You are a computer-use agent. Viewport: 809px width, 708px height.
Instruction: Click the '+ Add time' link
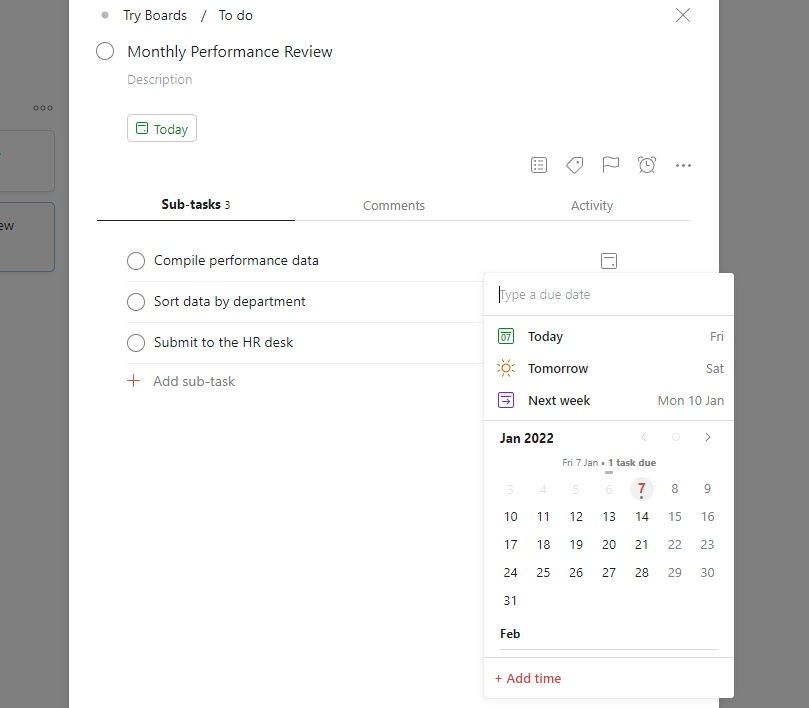tap(527, 678)
